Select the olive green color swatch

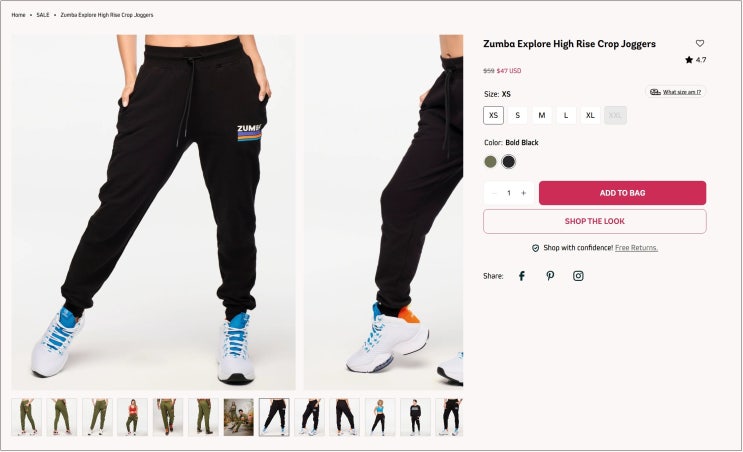490,162
